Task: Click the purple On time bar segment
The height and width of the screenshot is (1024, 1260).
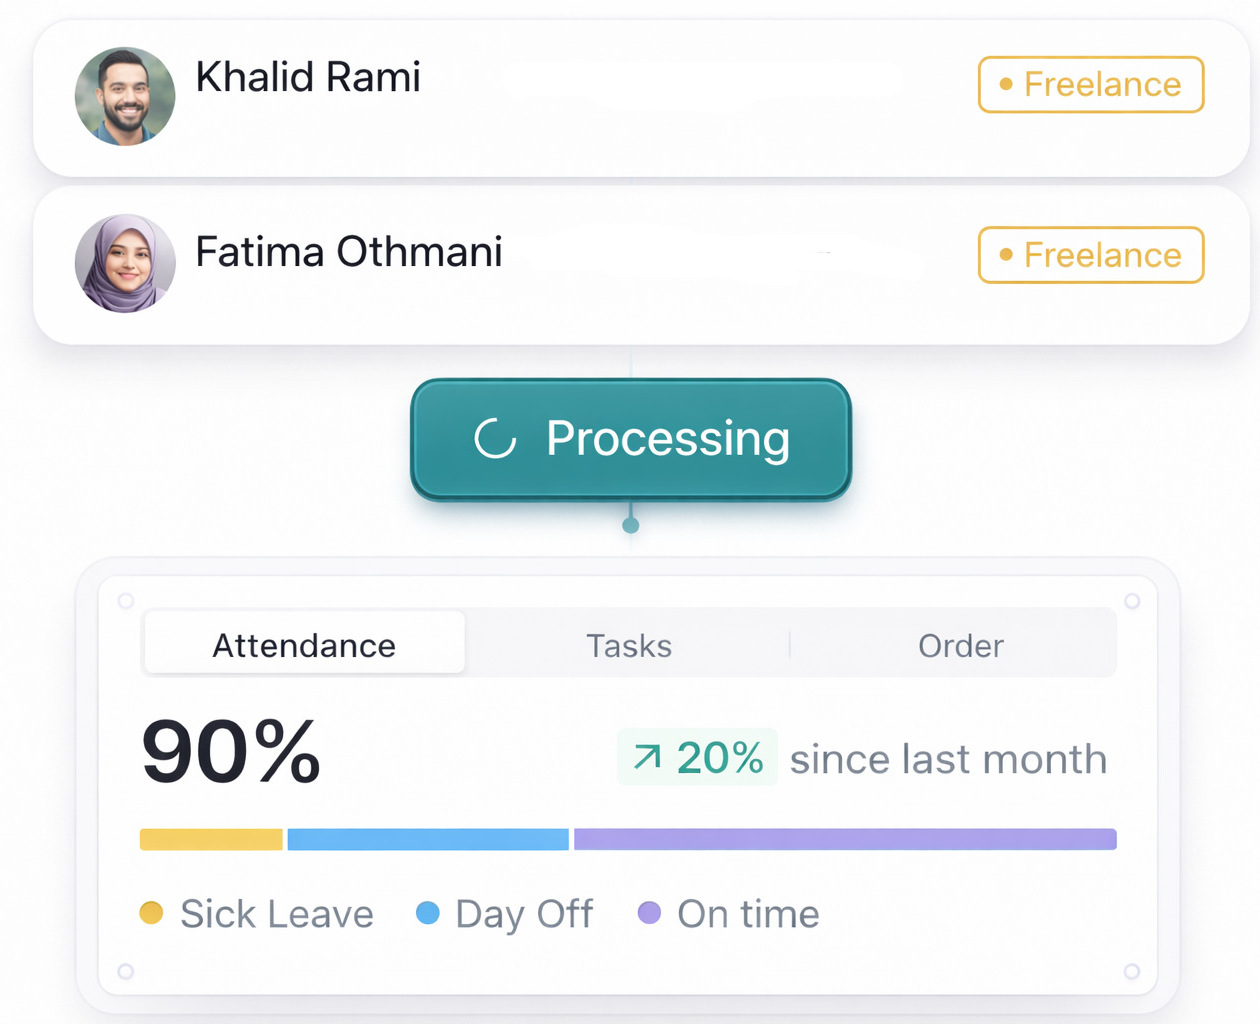Action: (845, 839)
